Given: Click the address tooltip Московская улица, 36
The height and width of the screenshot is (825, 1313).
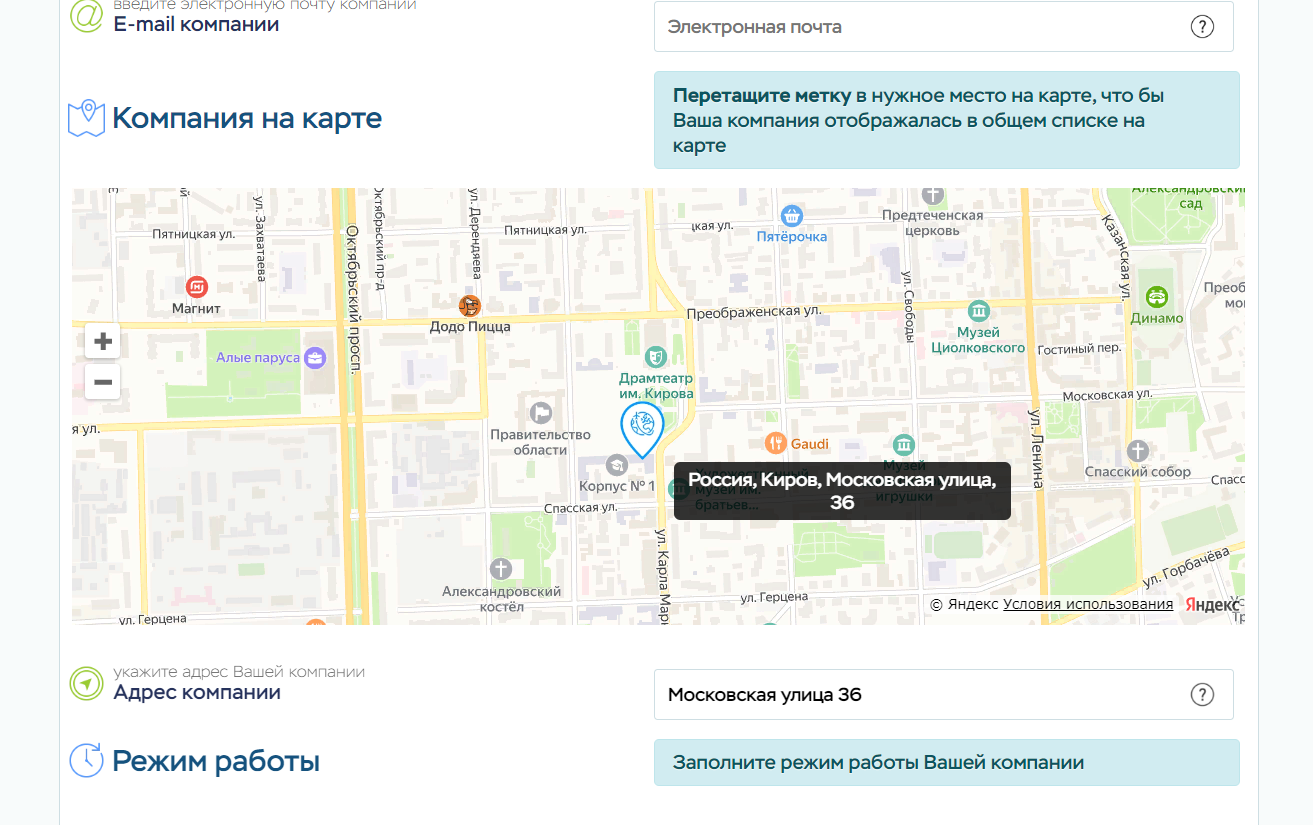Looking at the screenshot, I should tap(842, 491).
